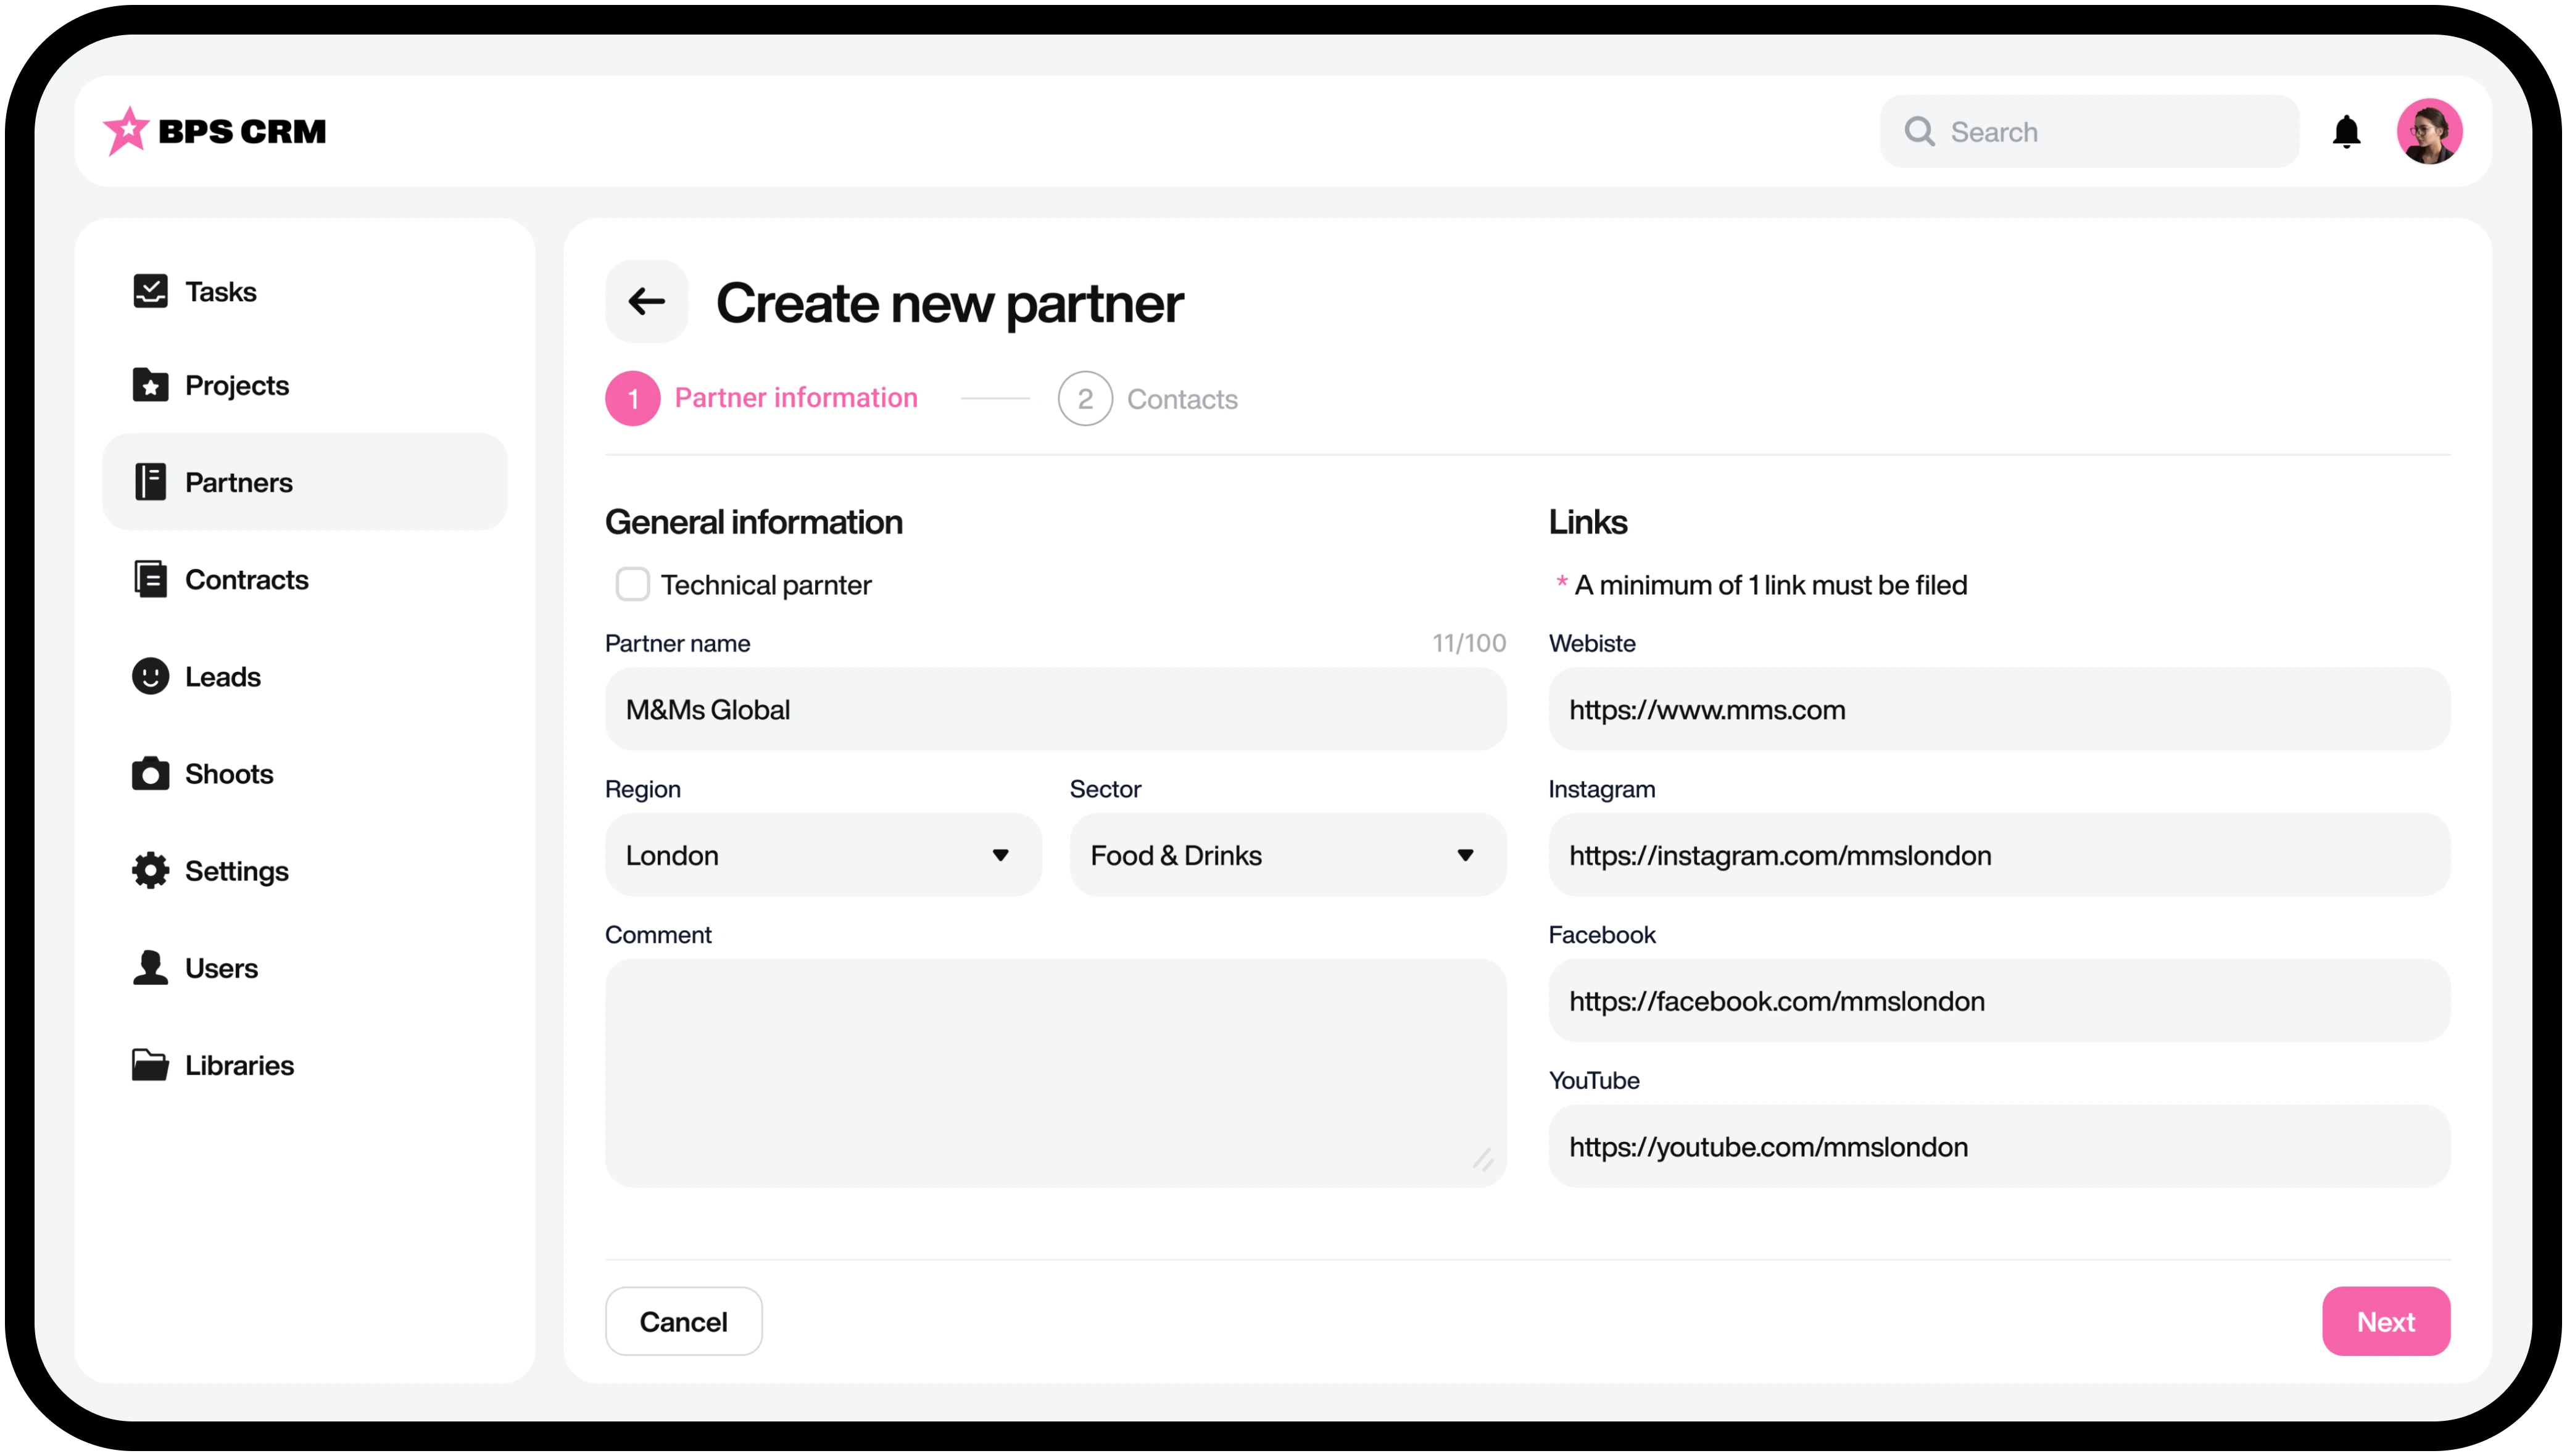This screenshot has width=2567, height=1456.
Task: Open Settings in the sidebar
Action: pos(304,870)
